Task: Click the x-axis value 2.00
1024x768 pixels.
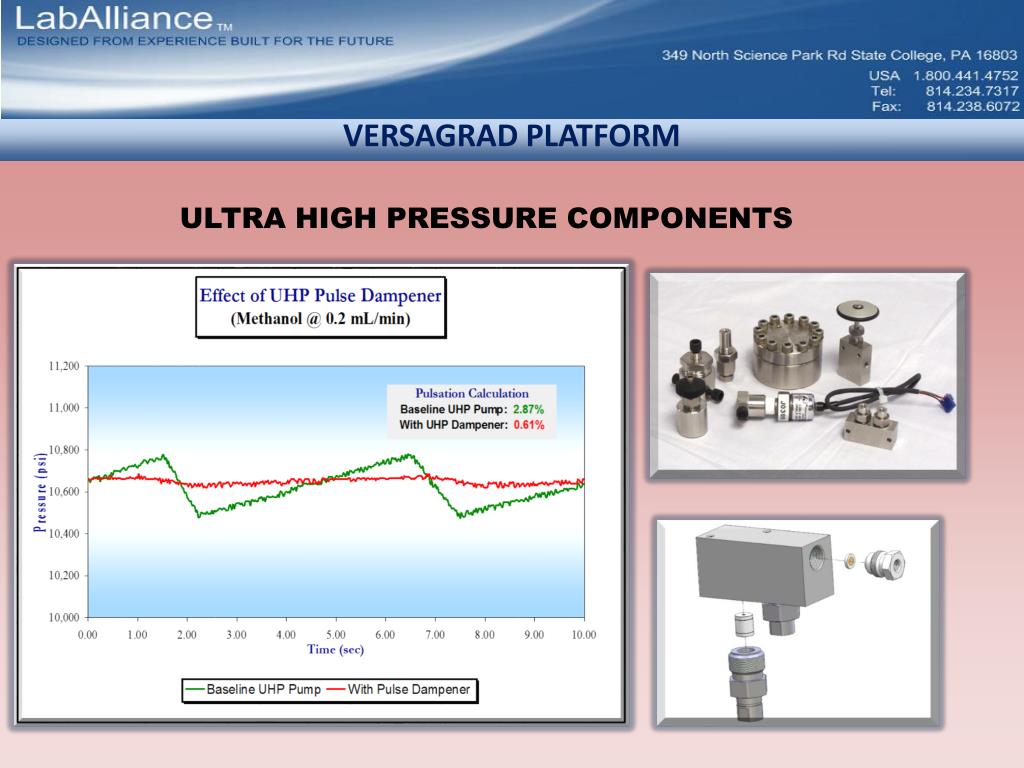Action: pyautogui.click(x=187, y=635)
